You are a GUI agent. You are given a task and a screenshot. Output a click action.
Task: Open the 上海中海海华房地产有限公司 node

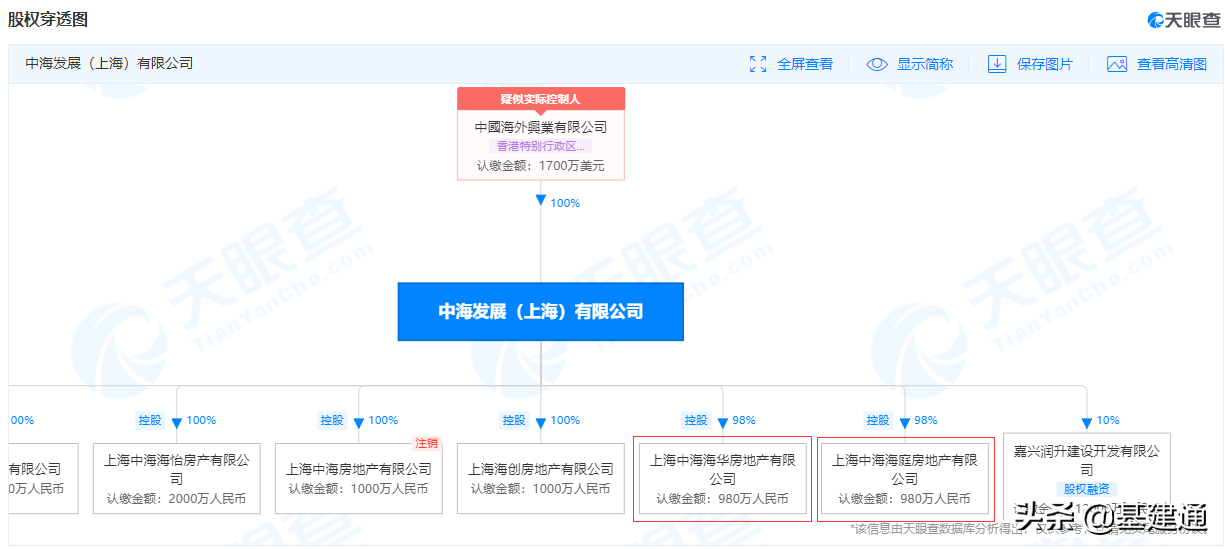pyautogui.click(x=722, y=479)
